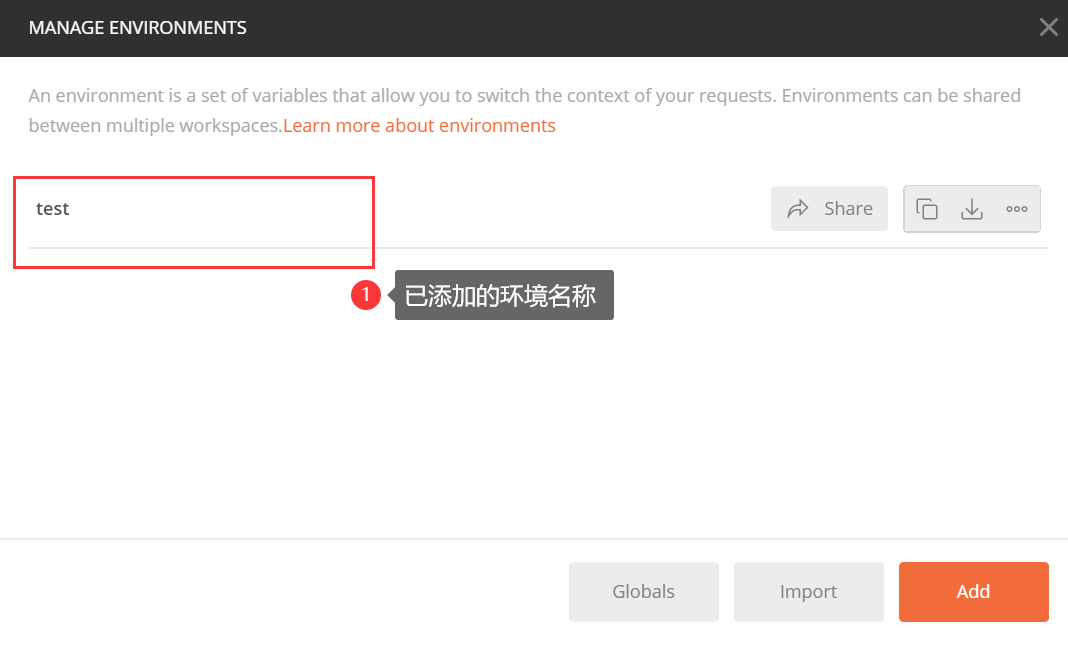Click the red numbered badge 1
1068x650 pixels.
(x=366, y=295)
